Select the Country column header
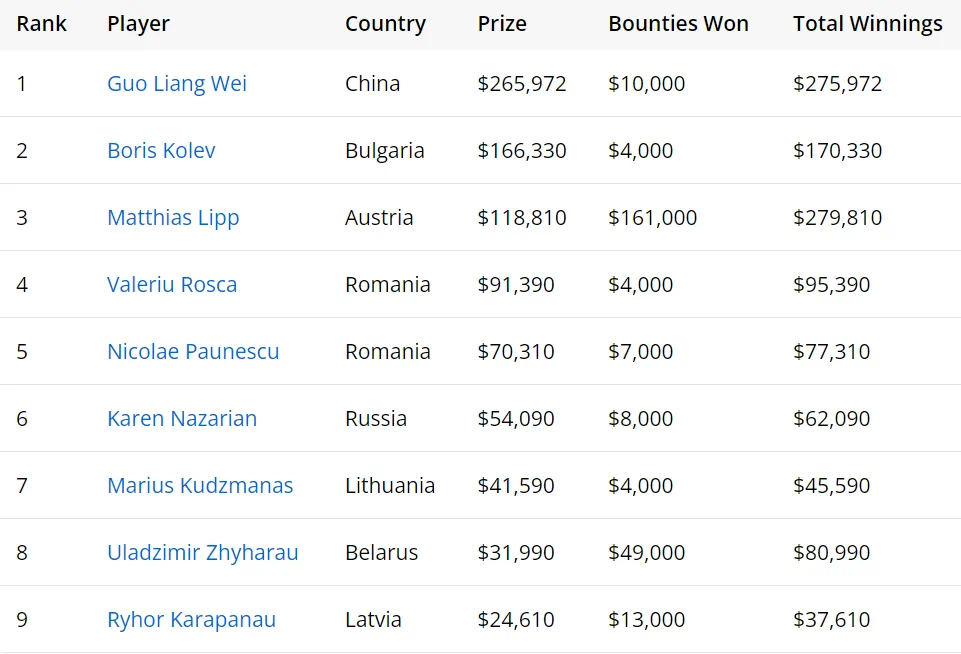This screenshot has height=654, width=961. point(385,24)
